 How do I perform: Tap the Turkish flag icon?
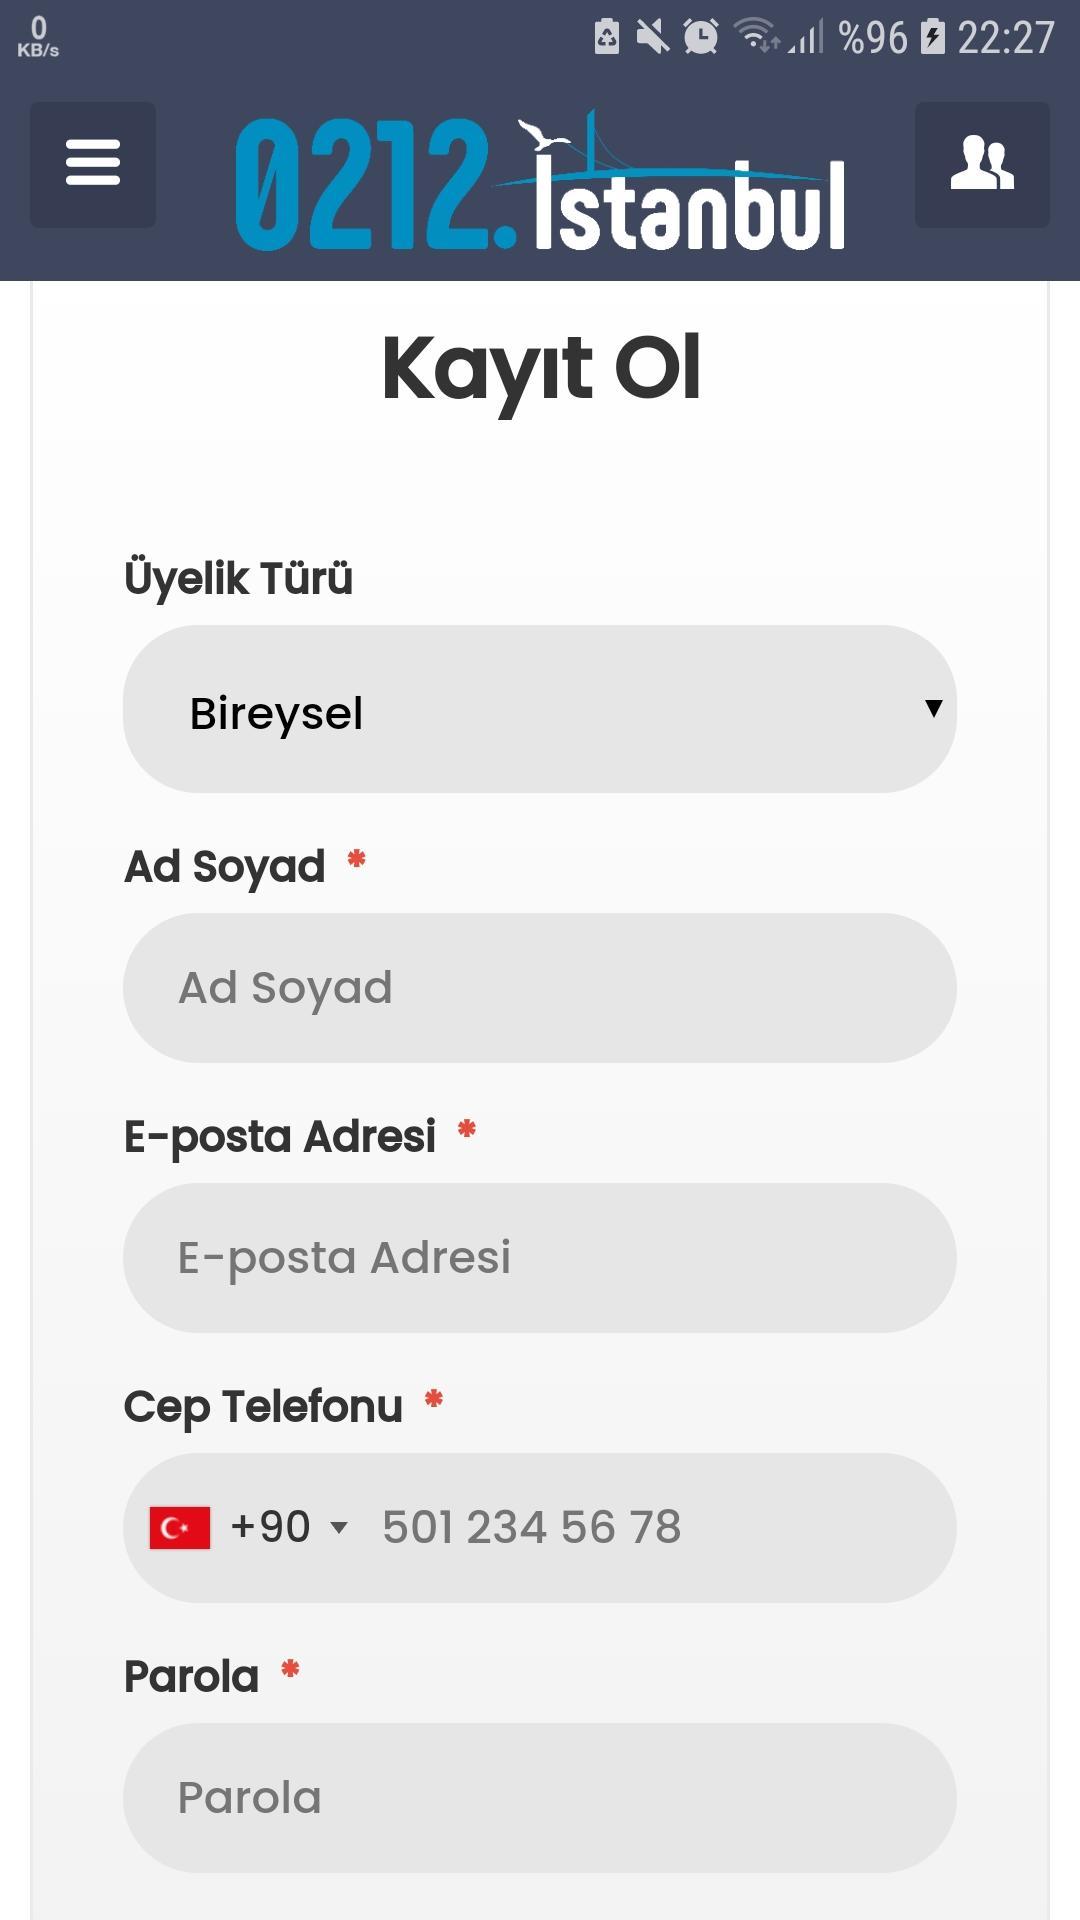180,1527
